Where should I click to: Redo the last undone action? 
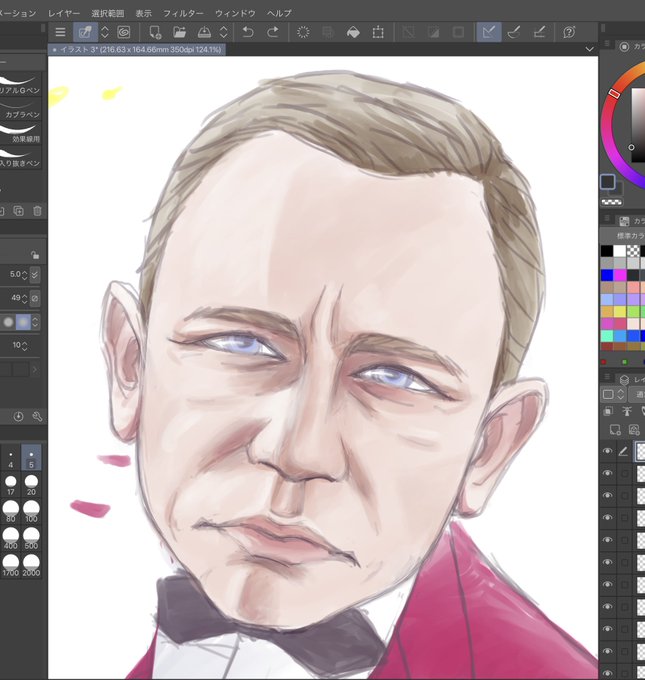273,32
